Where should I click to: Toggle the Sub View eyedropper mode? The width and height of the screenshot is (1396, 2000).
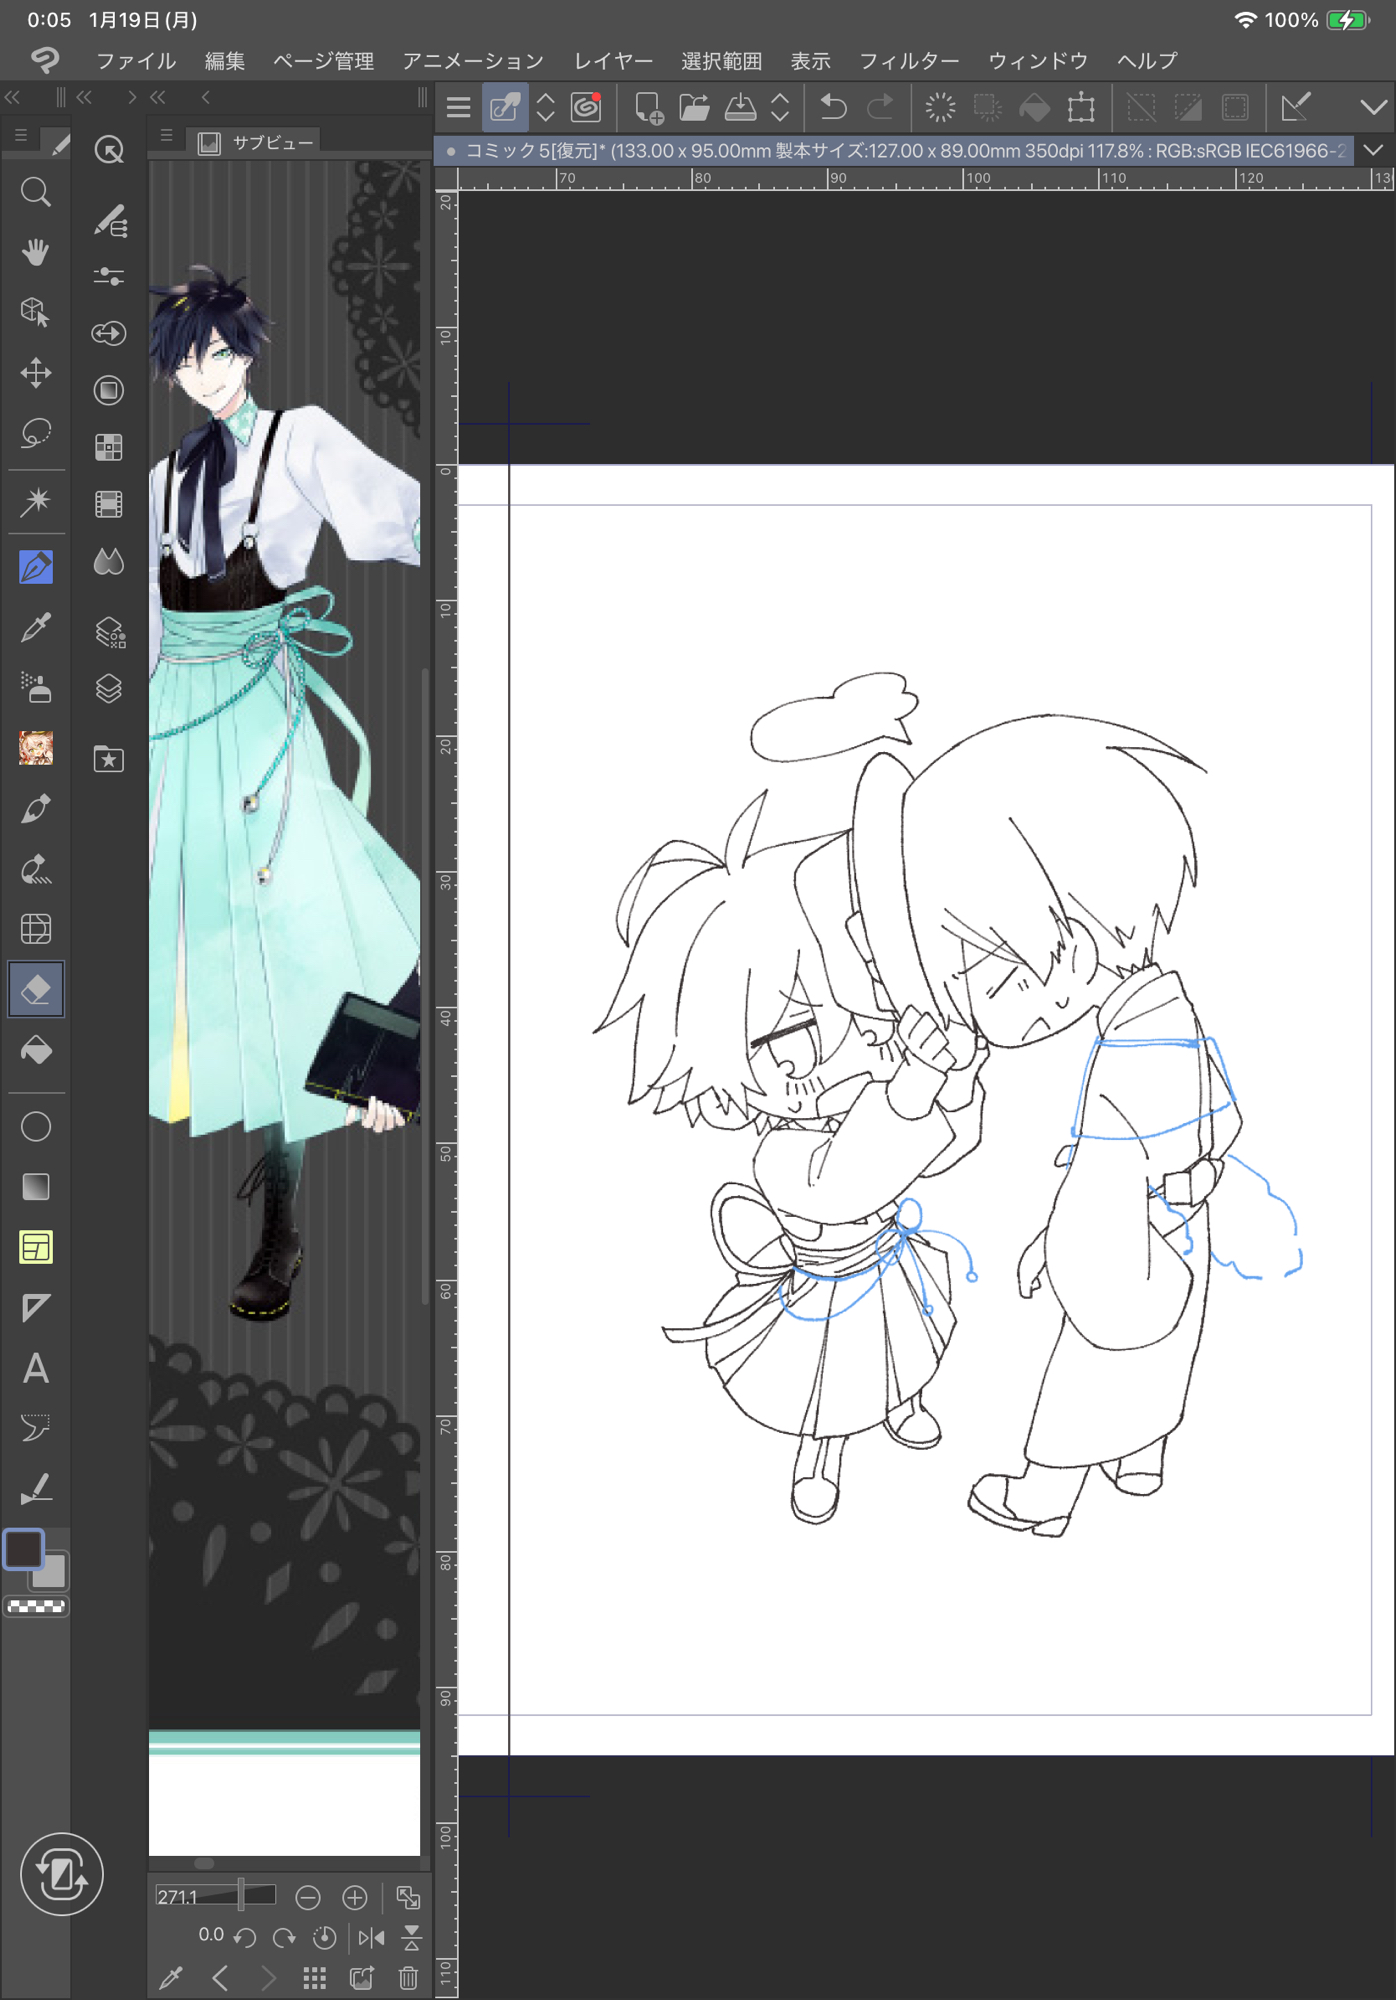coord(171,1978)
